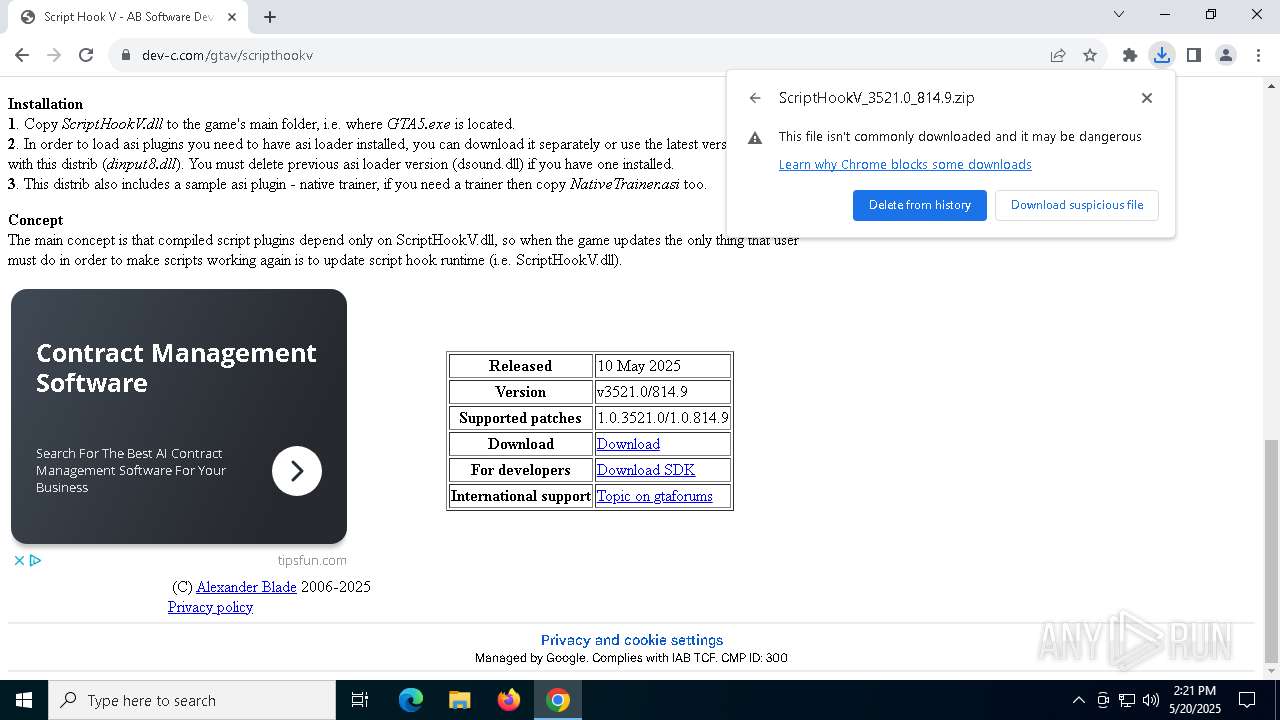Click the ad arrow circle button
This screenshot has height=720, width=1280.
[297, 471]
